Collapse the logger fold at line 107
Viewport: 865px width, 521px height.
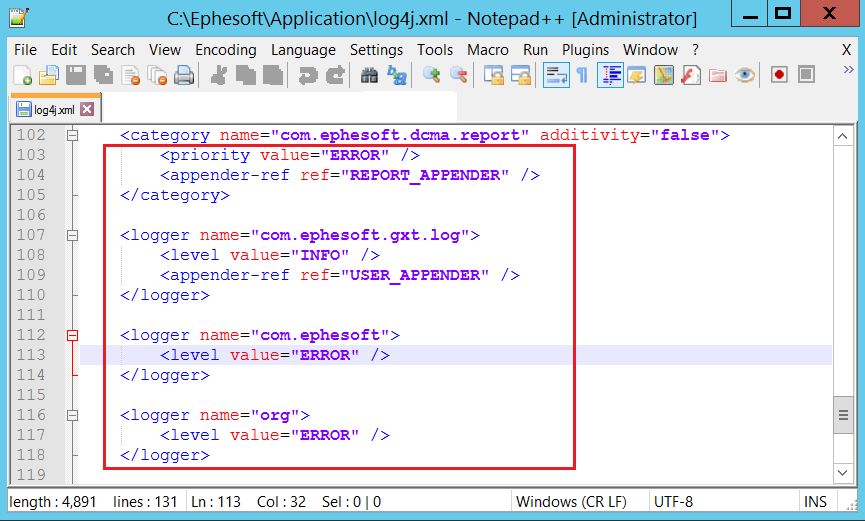point(72,235)
